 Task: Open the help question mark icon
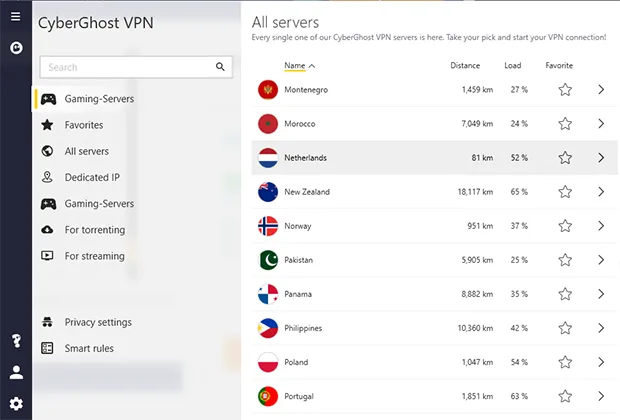click(16, 341)
